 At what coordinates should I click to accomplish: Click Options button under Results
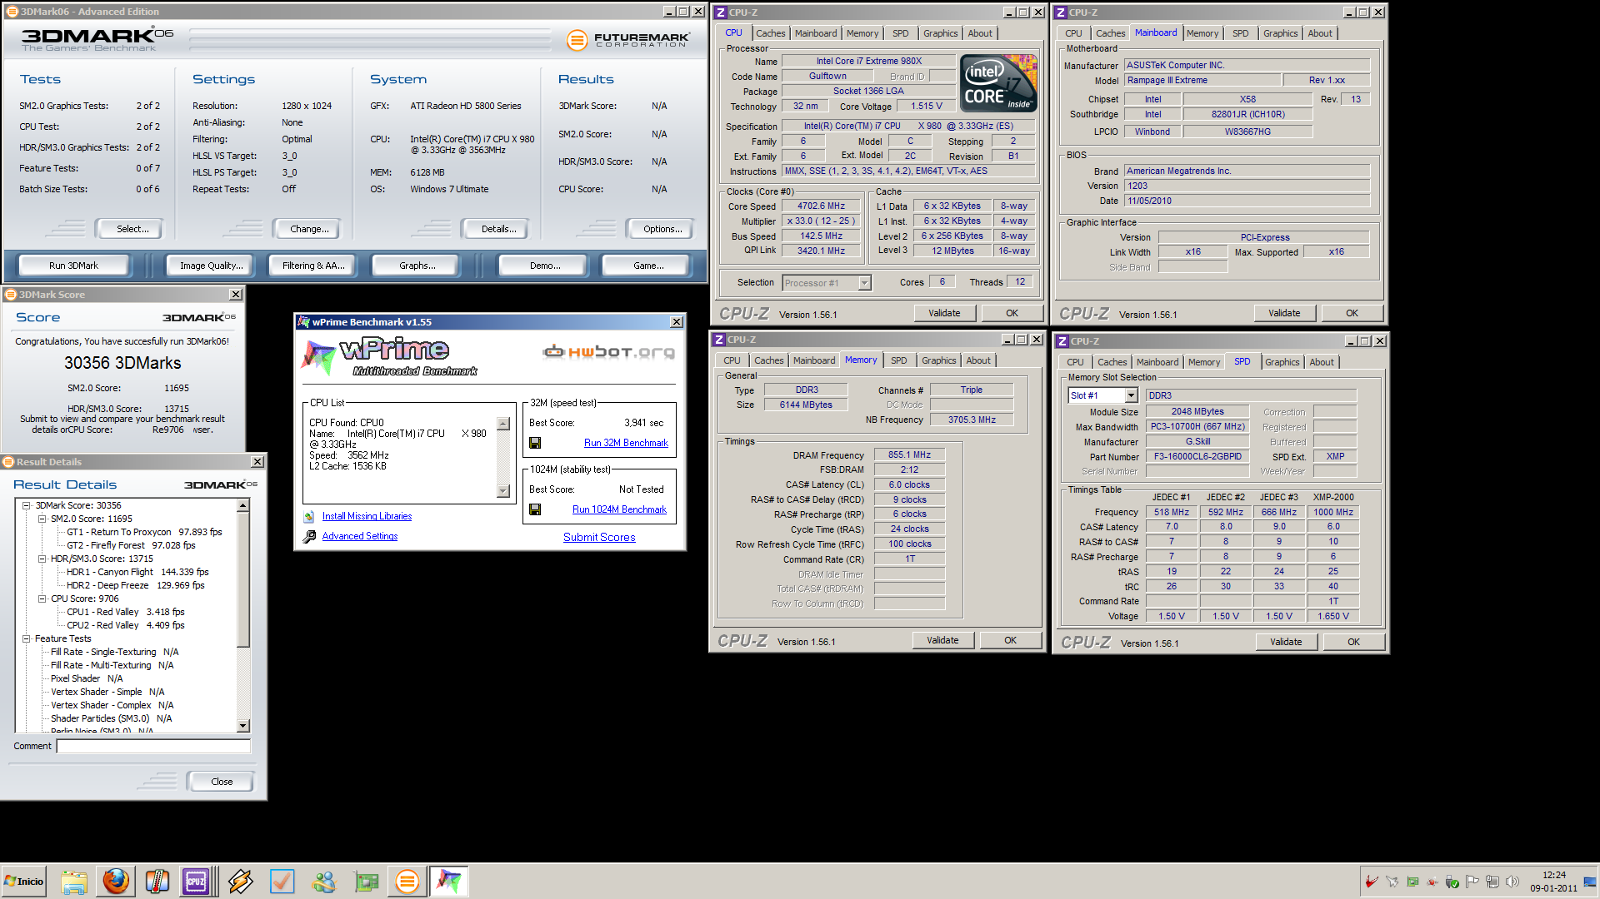[x=662, y=229]
